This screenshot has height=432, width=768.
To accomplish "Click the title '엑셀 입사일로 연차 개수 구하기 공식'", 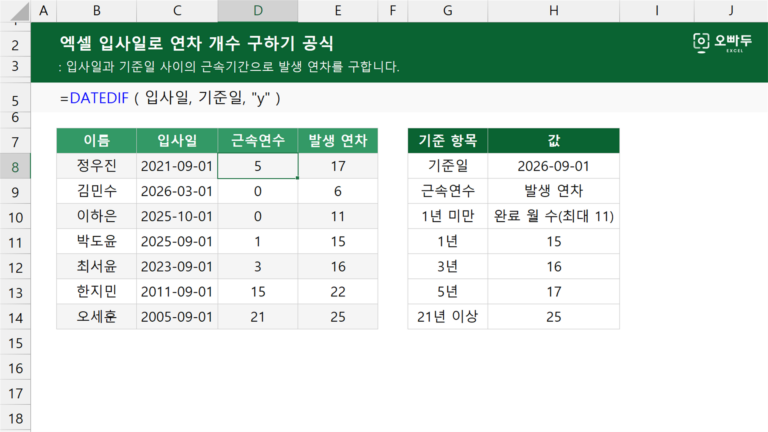I will [196, 43].
